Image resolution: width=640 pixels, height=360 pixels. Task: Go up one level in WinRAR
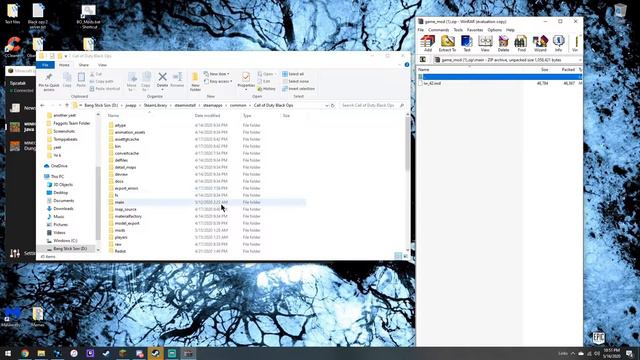pos(423,60)
